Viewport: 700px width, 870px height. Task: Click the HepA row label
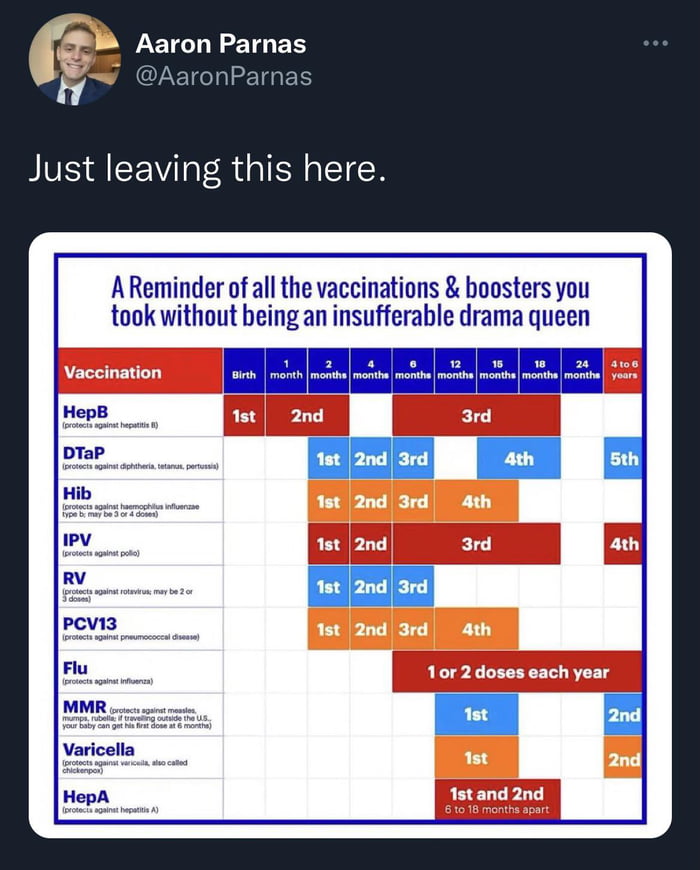click(x=86, y=795)
